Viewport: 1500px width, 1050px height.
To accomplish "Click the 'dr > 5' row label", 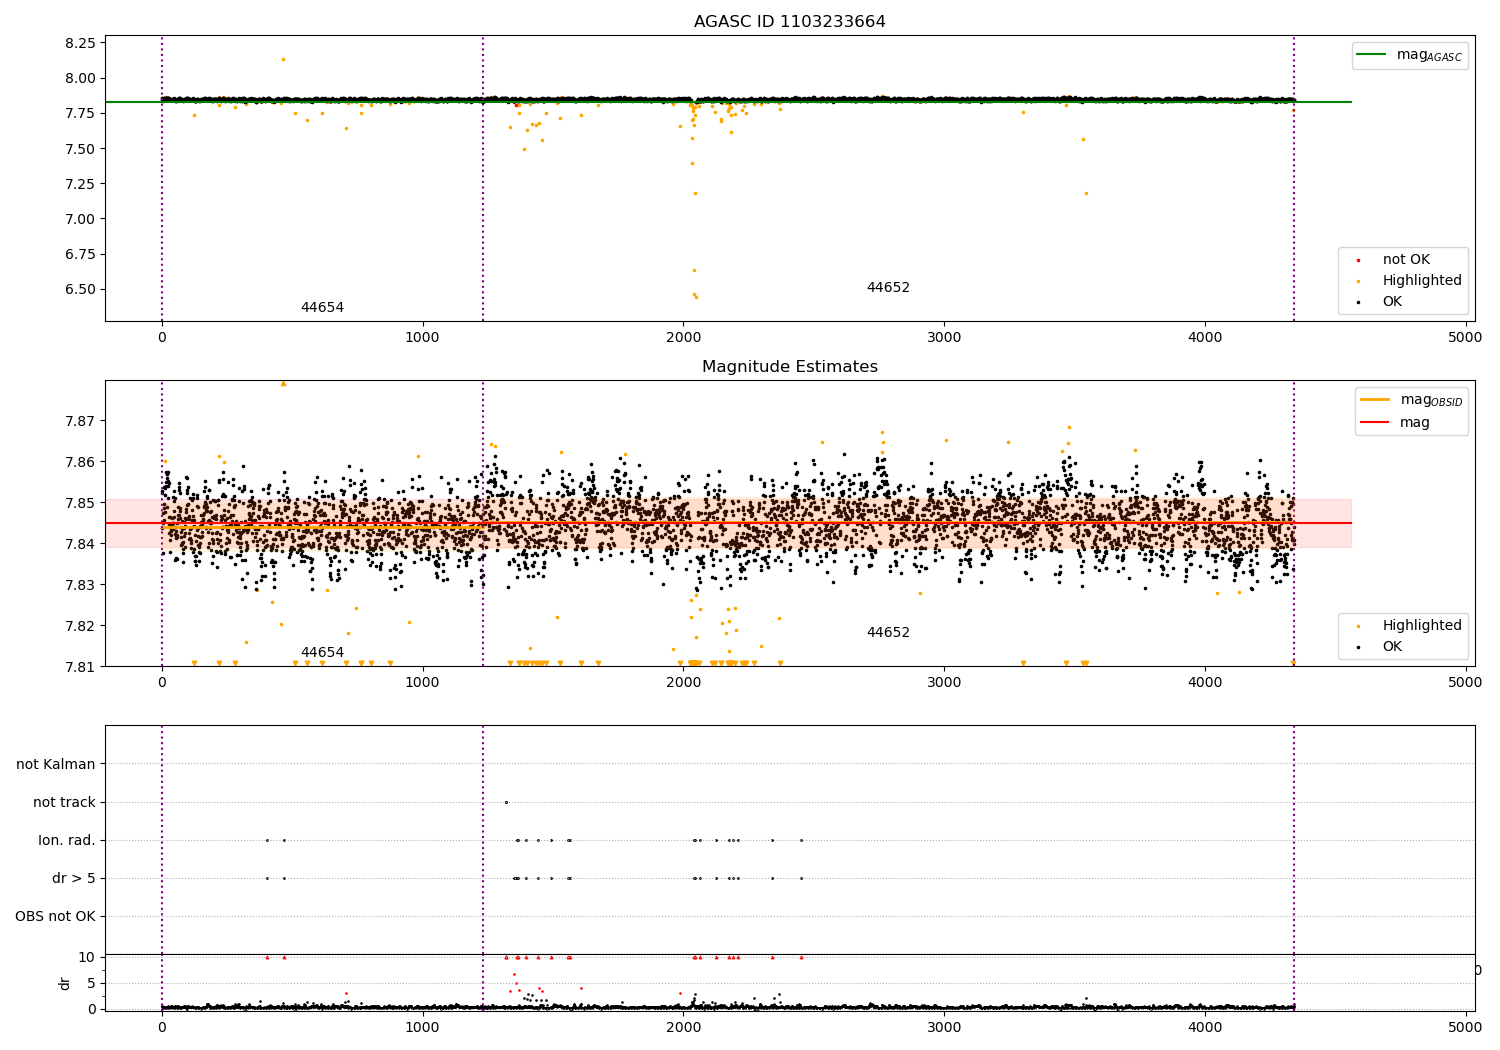I will 74,878.
